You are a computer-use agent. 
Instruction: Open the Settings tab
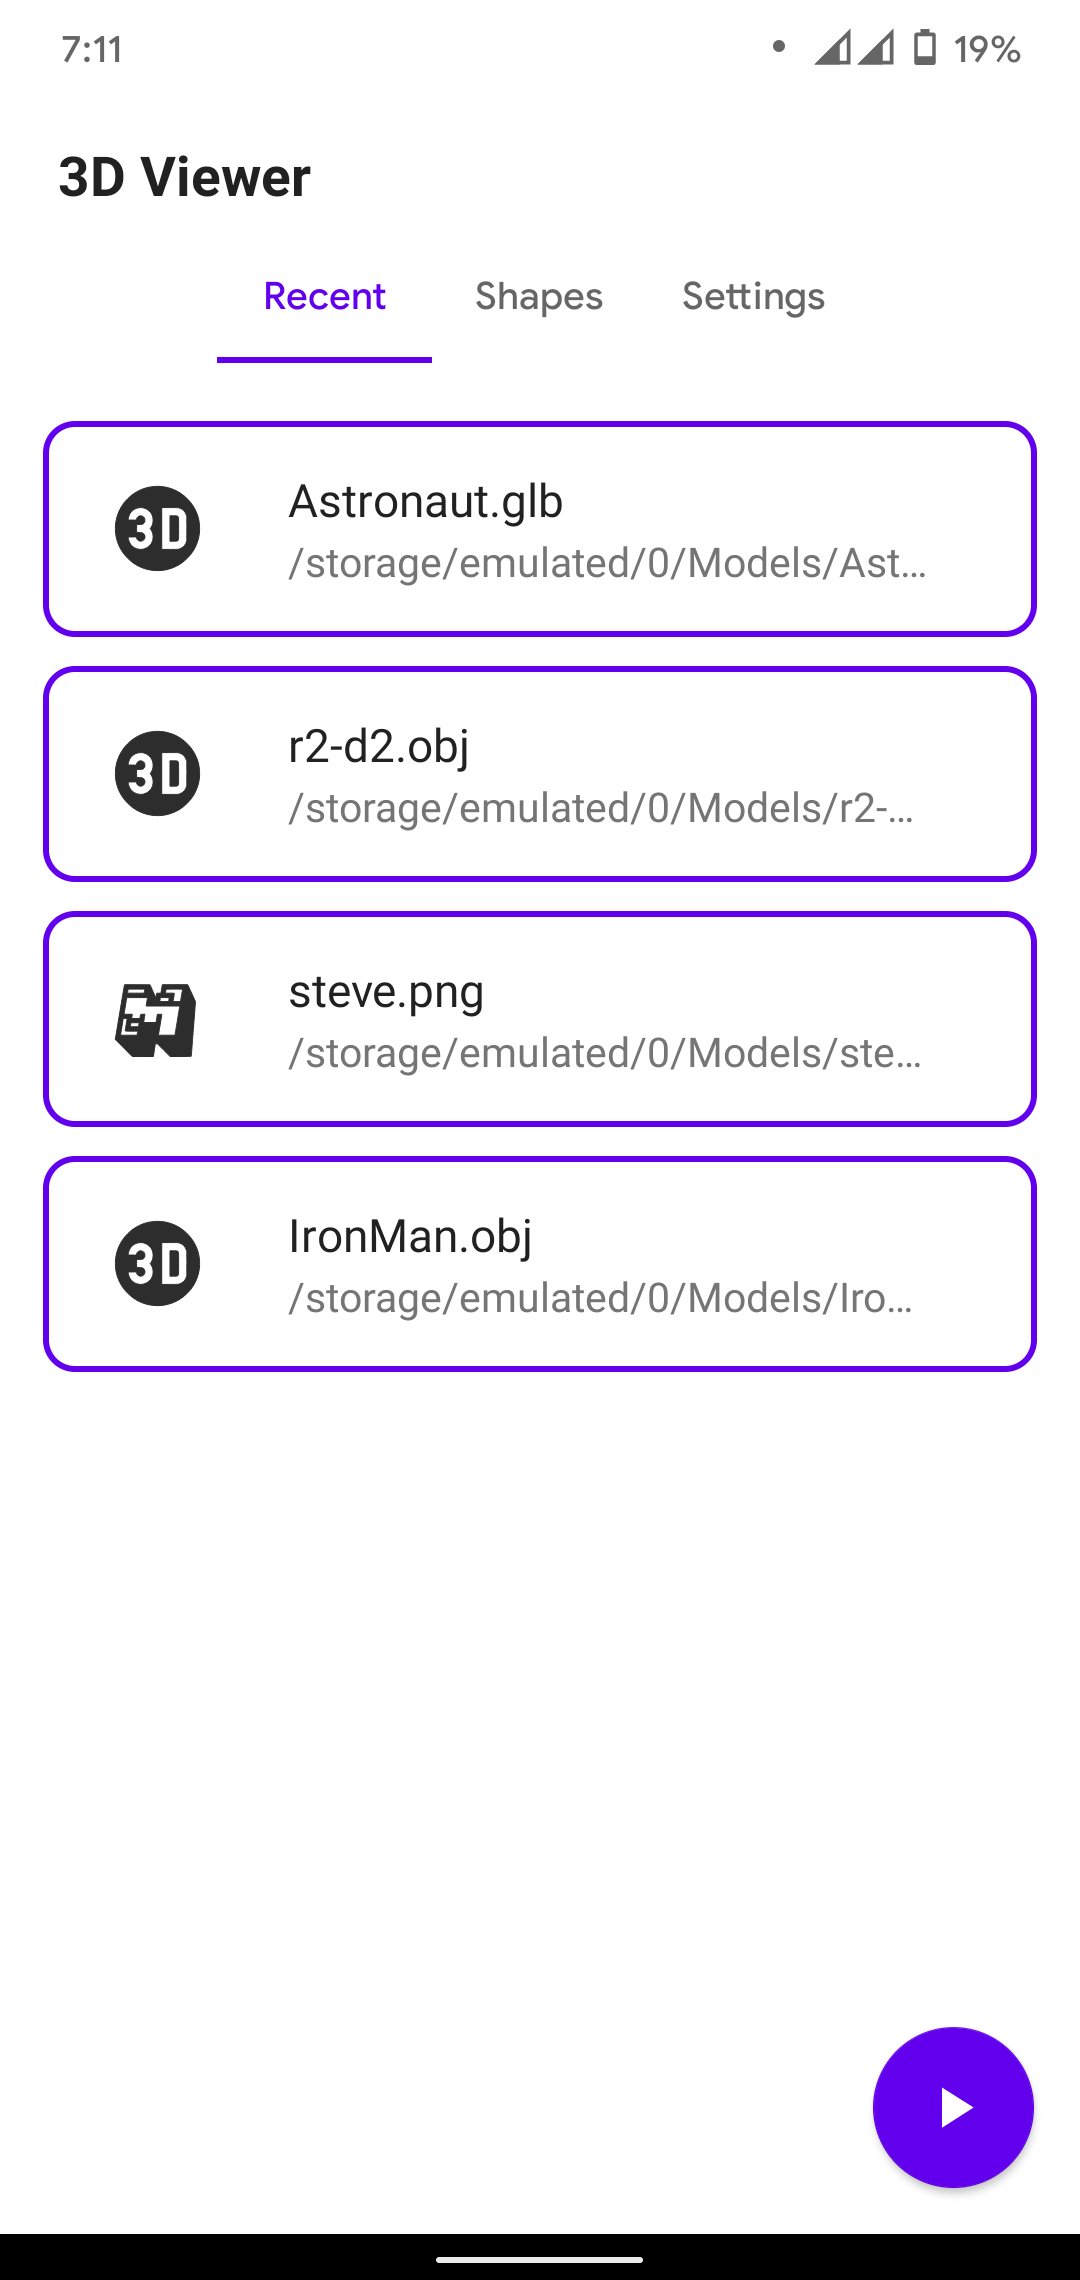coord(753,297)
